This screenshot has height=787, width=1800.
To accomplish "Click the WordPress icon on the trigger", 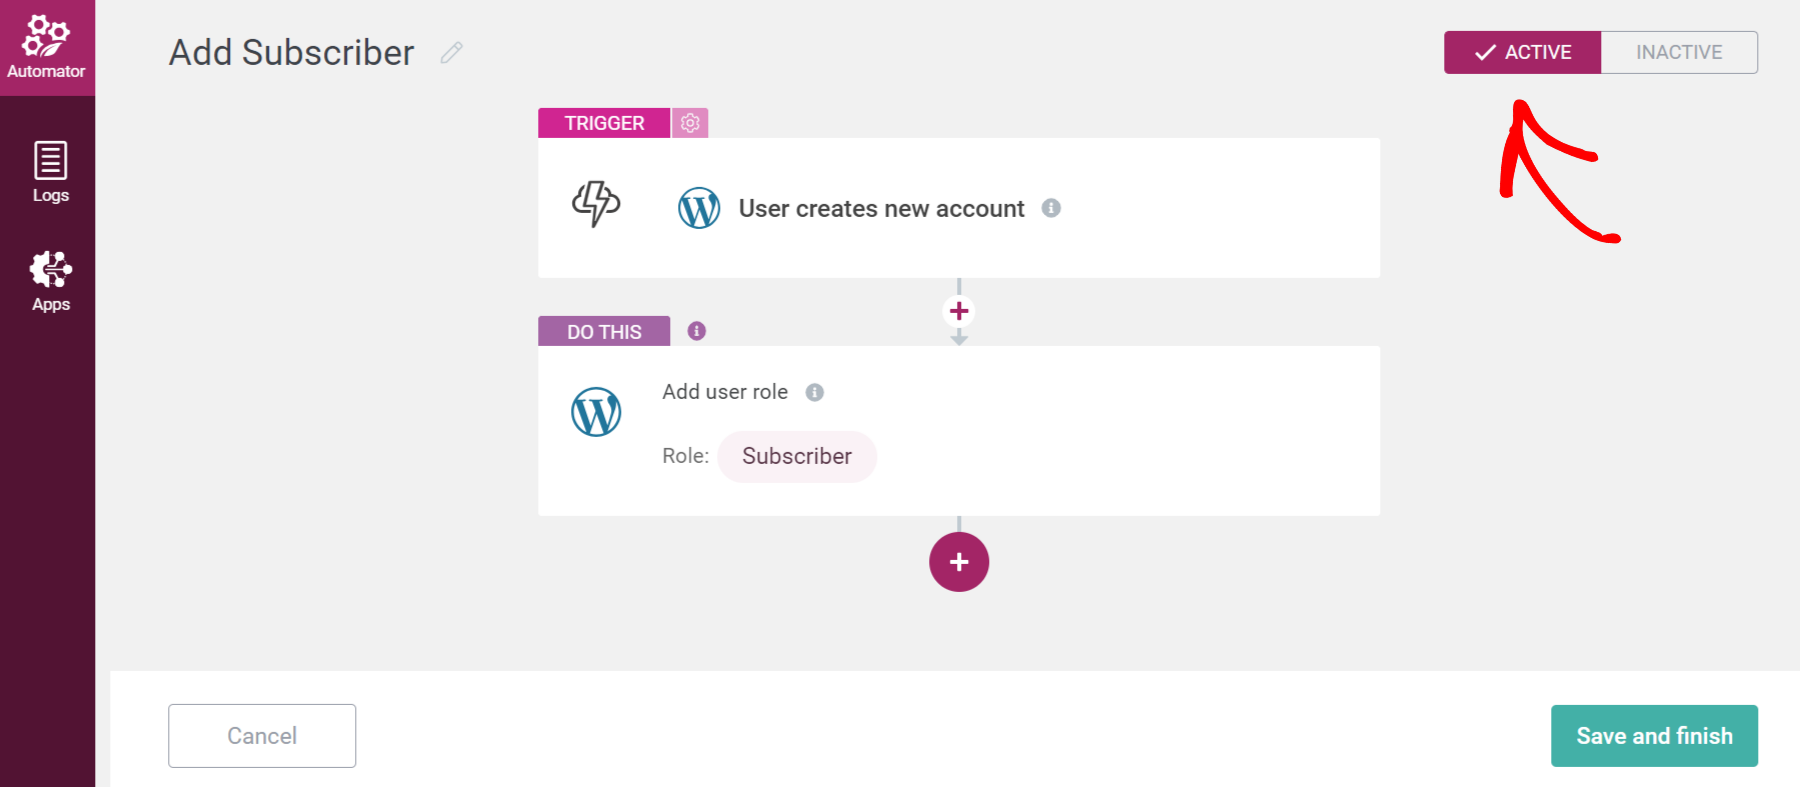I will pos(699,208).
